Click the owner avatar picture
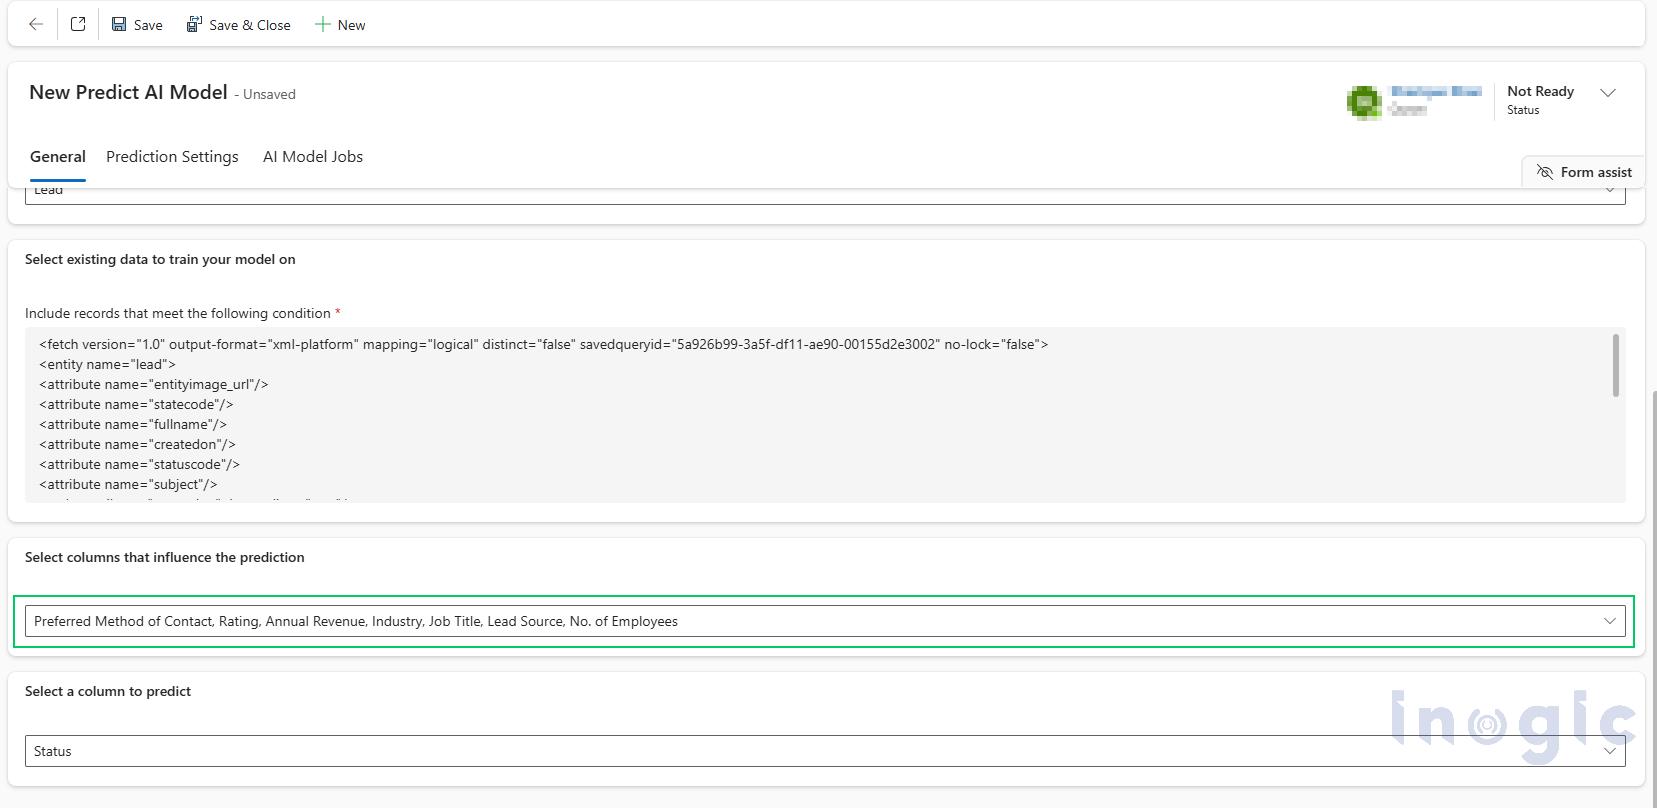This screenshot has width=1657, height=808. (1364, 101)
